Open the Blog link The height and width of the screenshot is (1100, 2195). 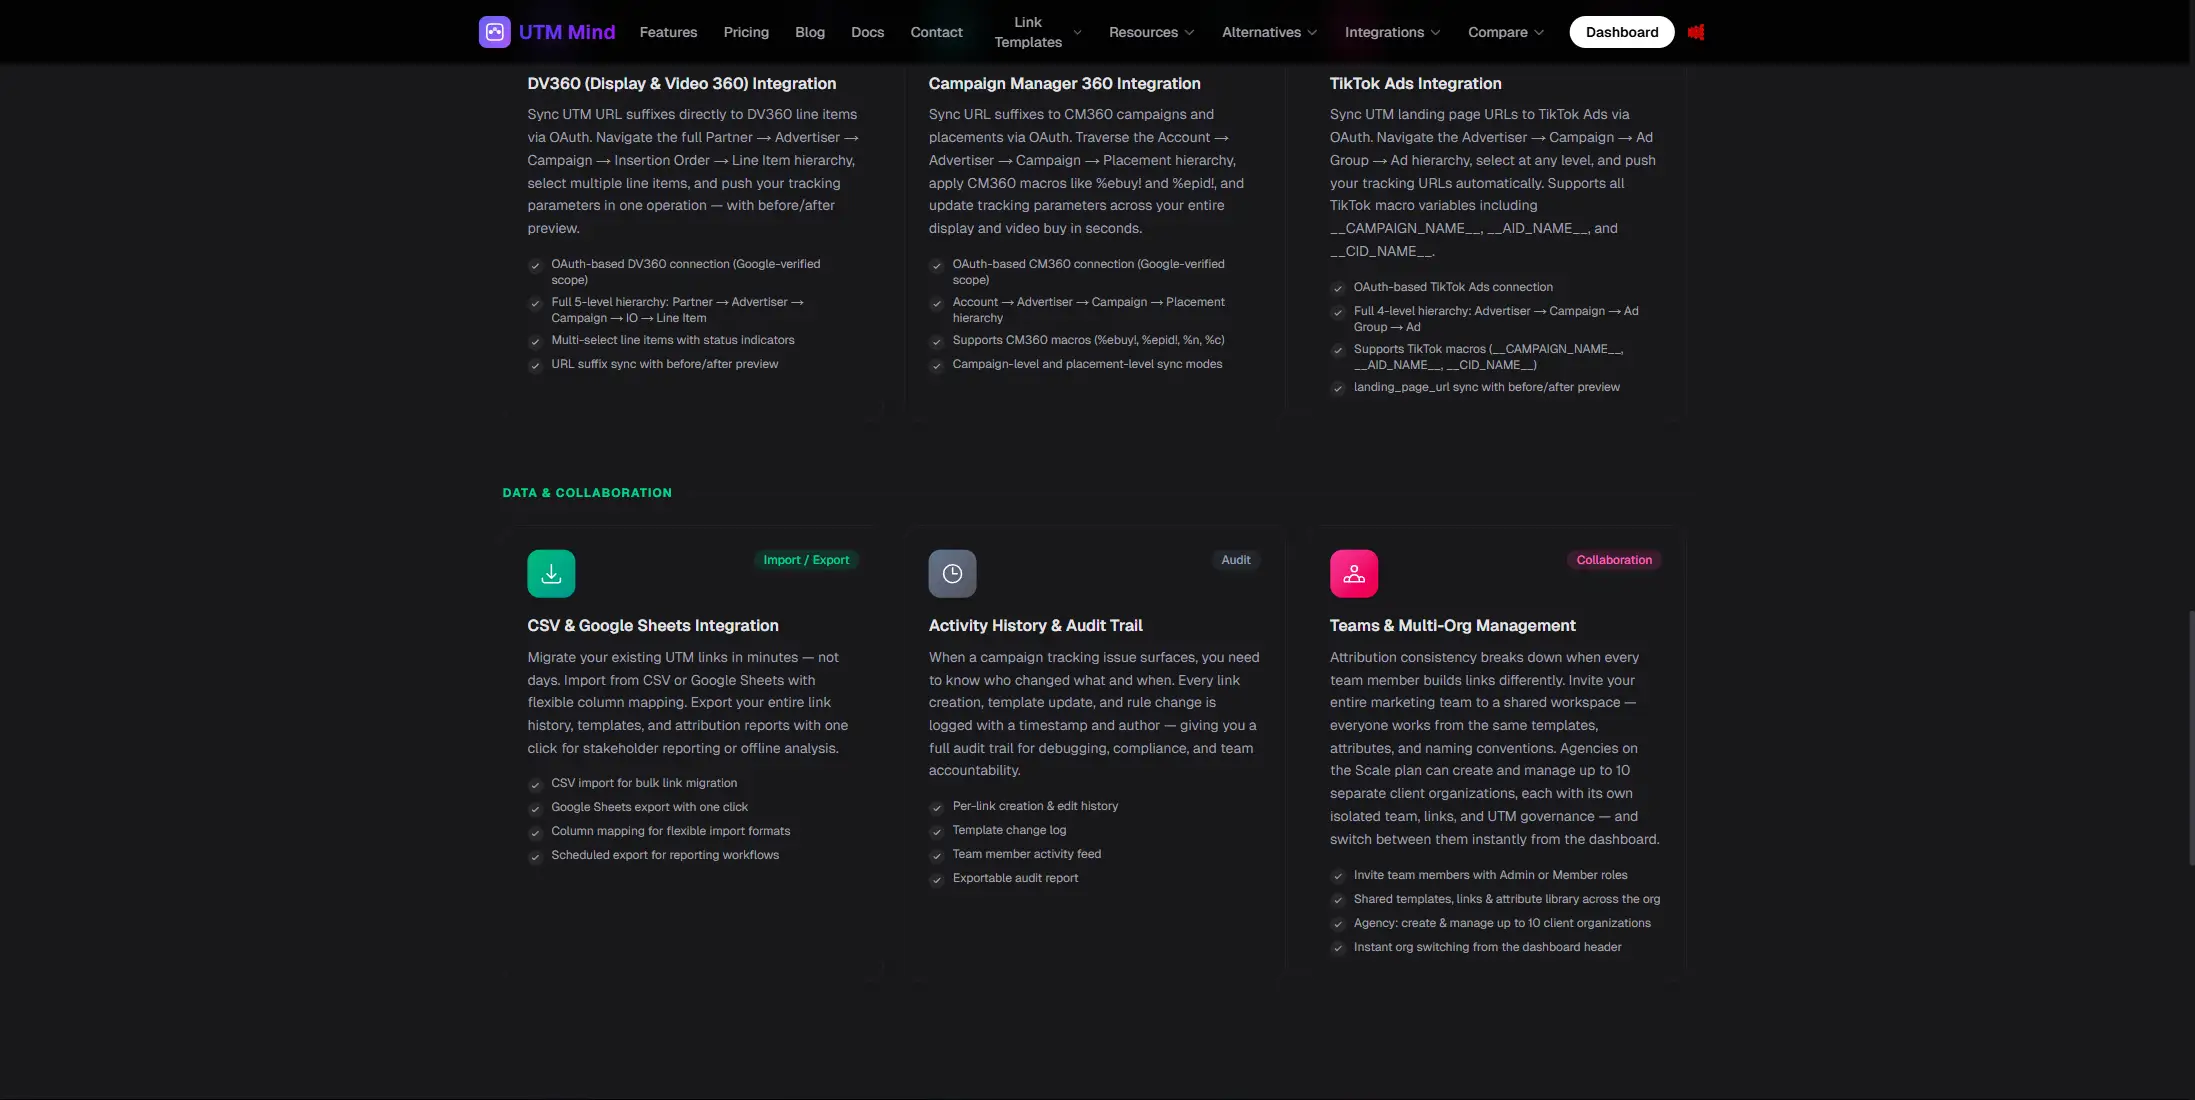(810, 31)
